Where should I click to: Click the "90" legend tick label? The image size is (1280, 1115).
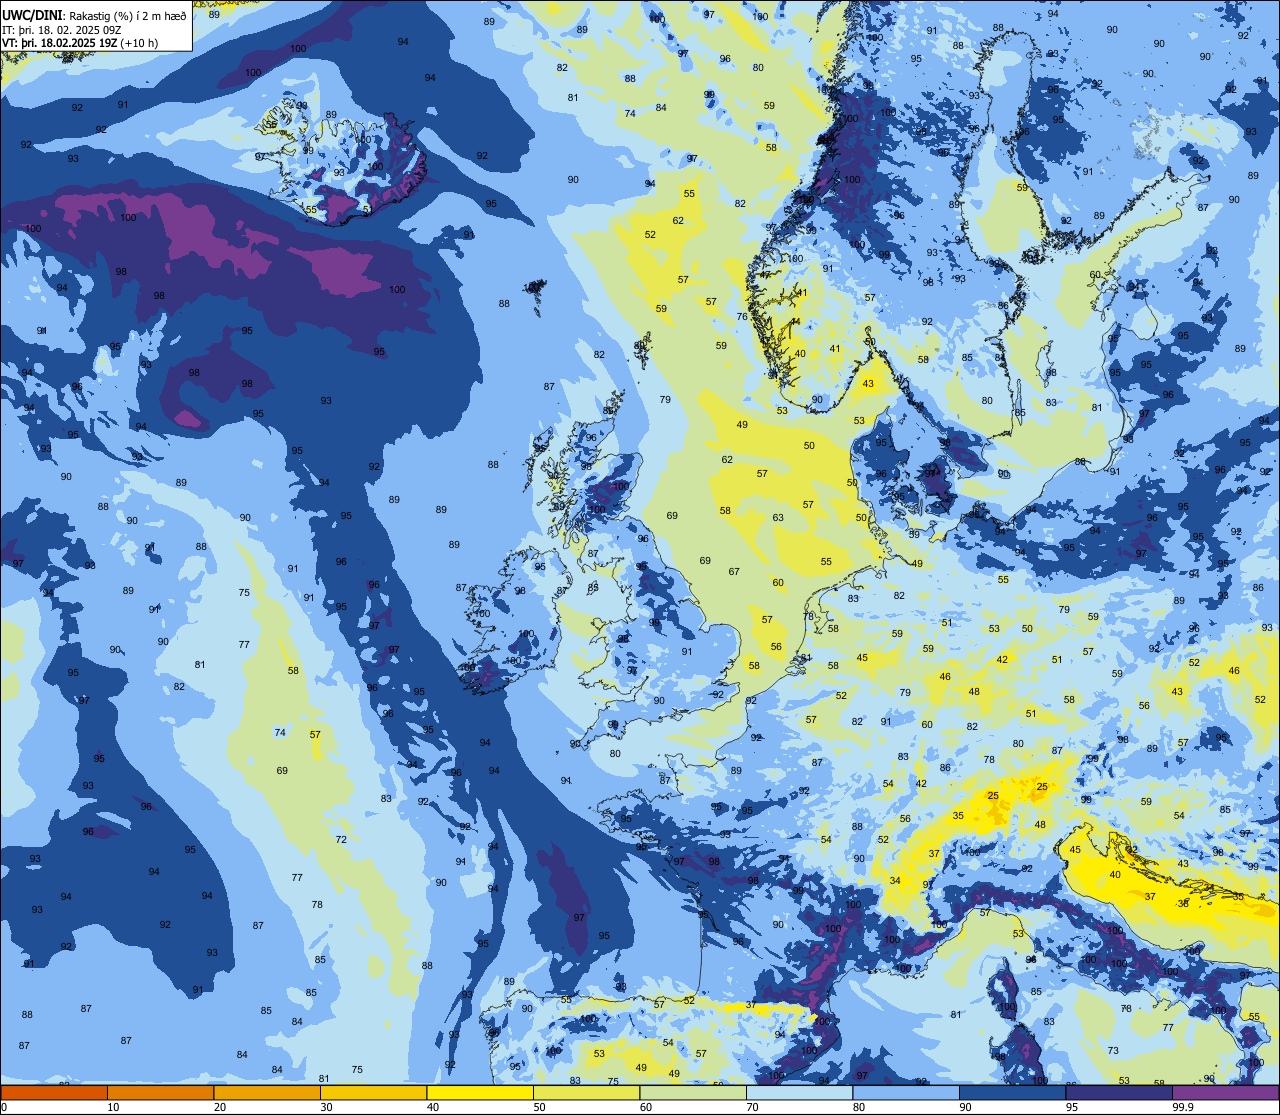(x=966, y=1107)
